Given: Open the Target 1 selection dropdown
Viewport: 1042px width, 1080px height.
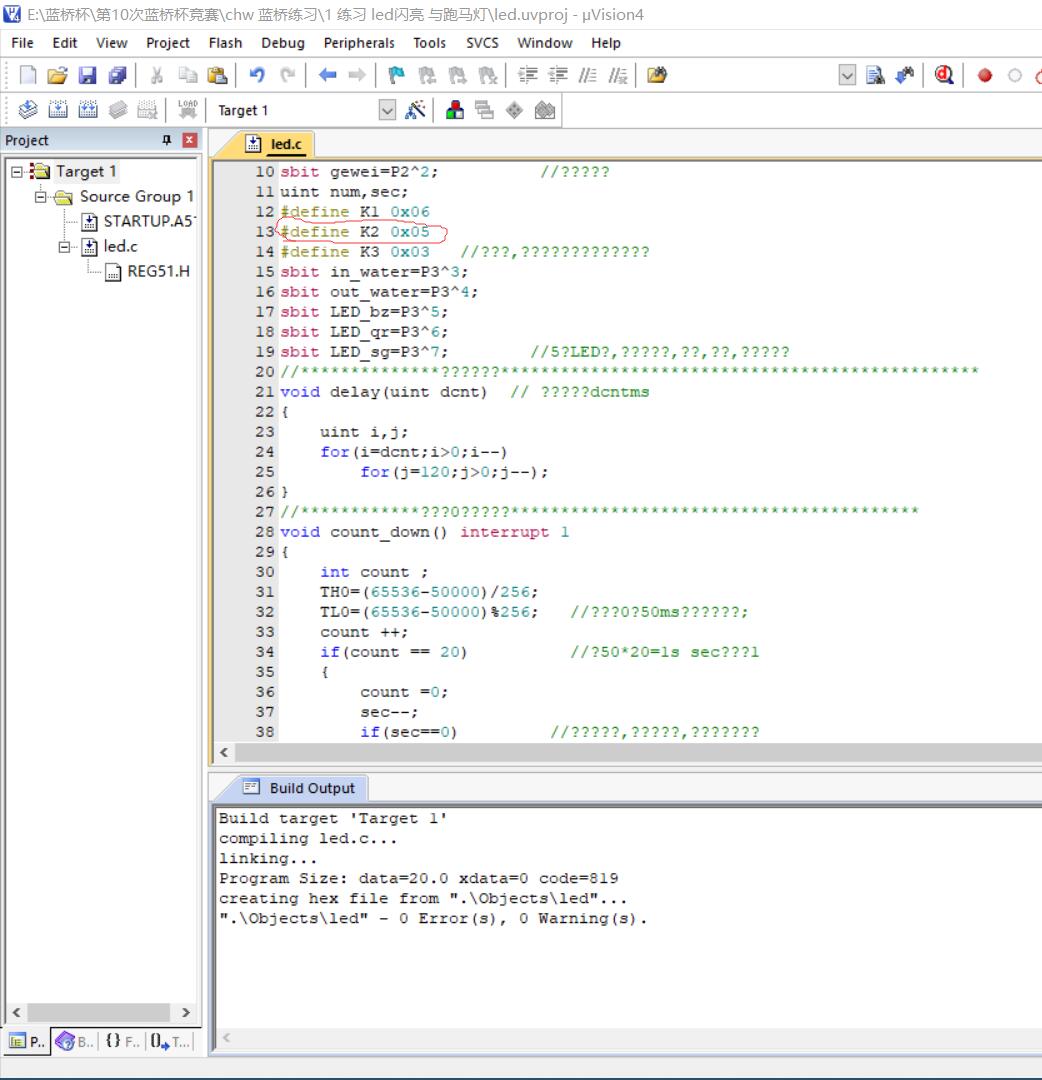Looking at the screenshot, I should (x=388, y=110).
